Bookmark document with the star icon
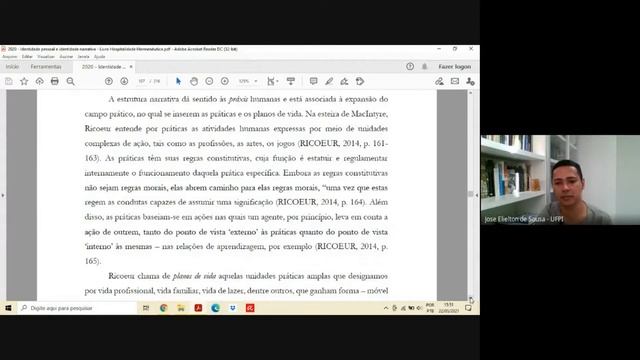Image resolution: width=640 pixels, height=360 pixels. point(24,81)
